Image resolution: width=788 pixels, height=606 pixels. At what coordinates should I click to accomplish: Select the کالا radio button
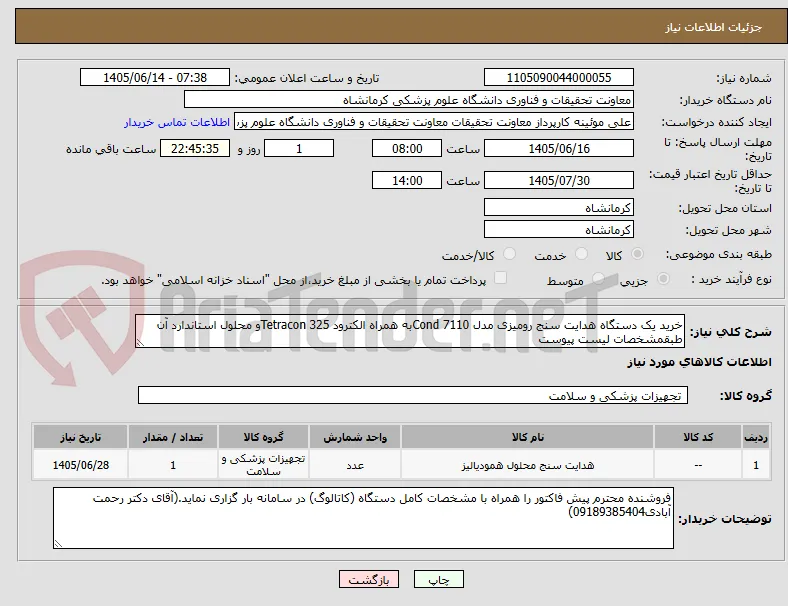[x=637, y=254]
